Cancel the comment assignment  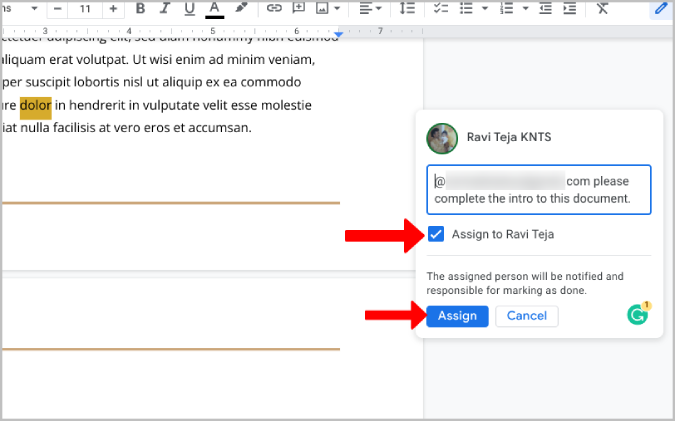click(x=527, y=316)
